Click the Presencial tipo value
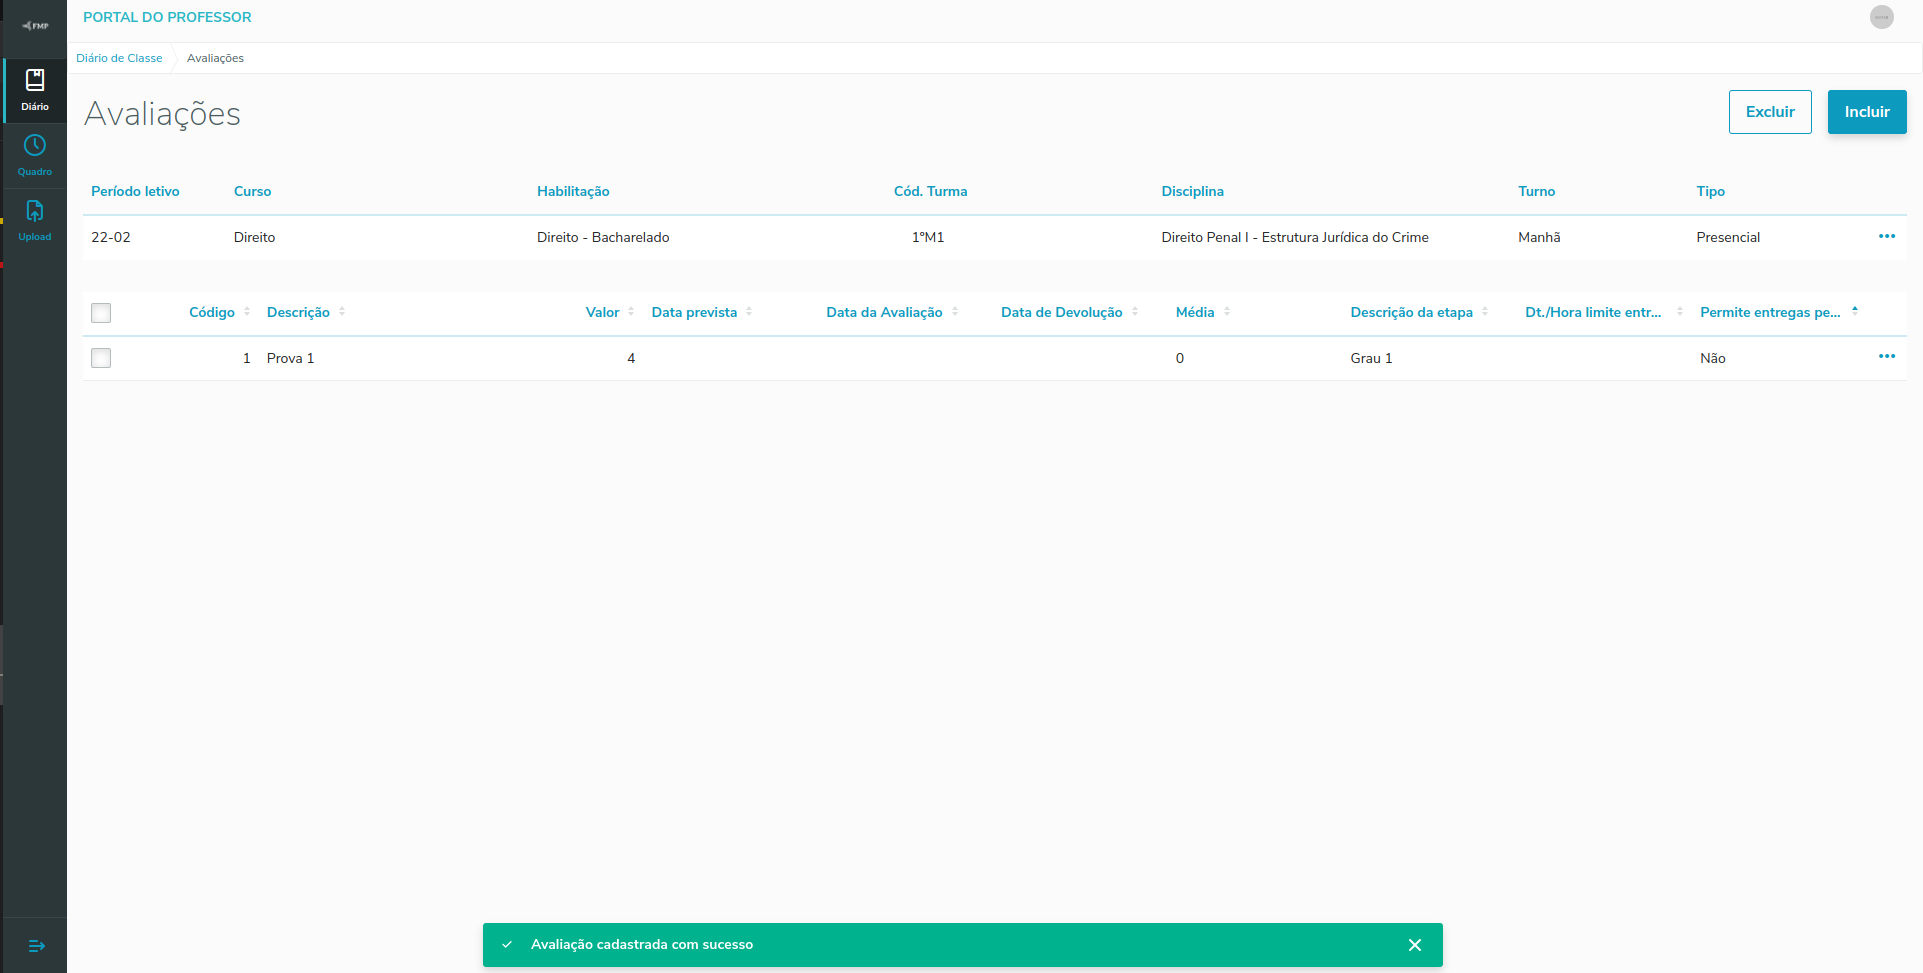Screen dimensions: 1923x973 (x=1728, y=237)
